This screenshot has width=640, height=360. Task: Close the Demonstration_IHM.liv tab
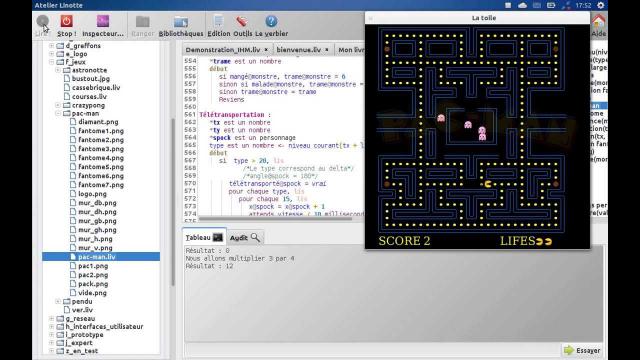point(266,49)
